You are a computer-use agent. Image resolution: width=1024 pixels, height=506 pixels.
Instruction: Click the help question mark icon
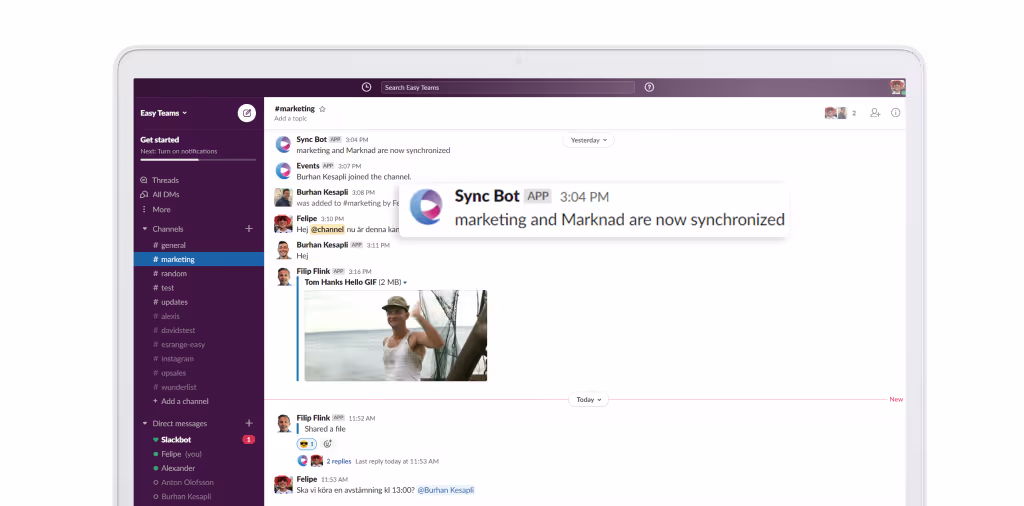(x=649, y=87)
